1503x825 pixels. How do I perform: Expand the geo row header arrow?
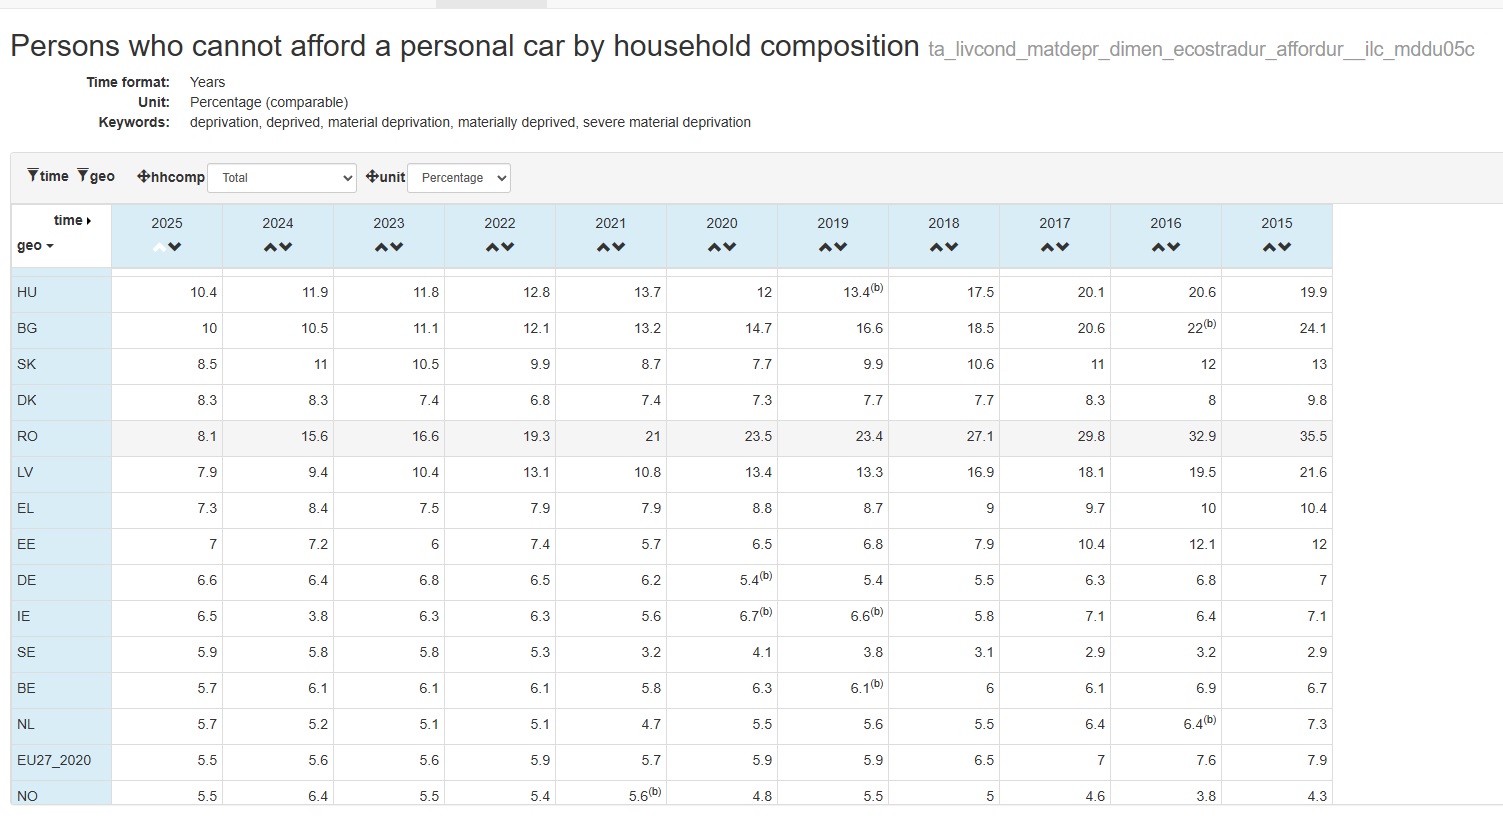coord(49,246)
